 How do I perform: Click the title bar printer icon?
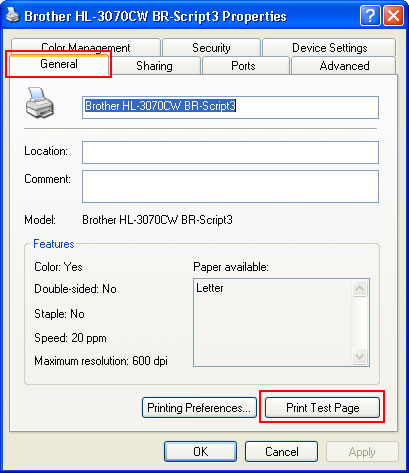point(13,15)
